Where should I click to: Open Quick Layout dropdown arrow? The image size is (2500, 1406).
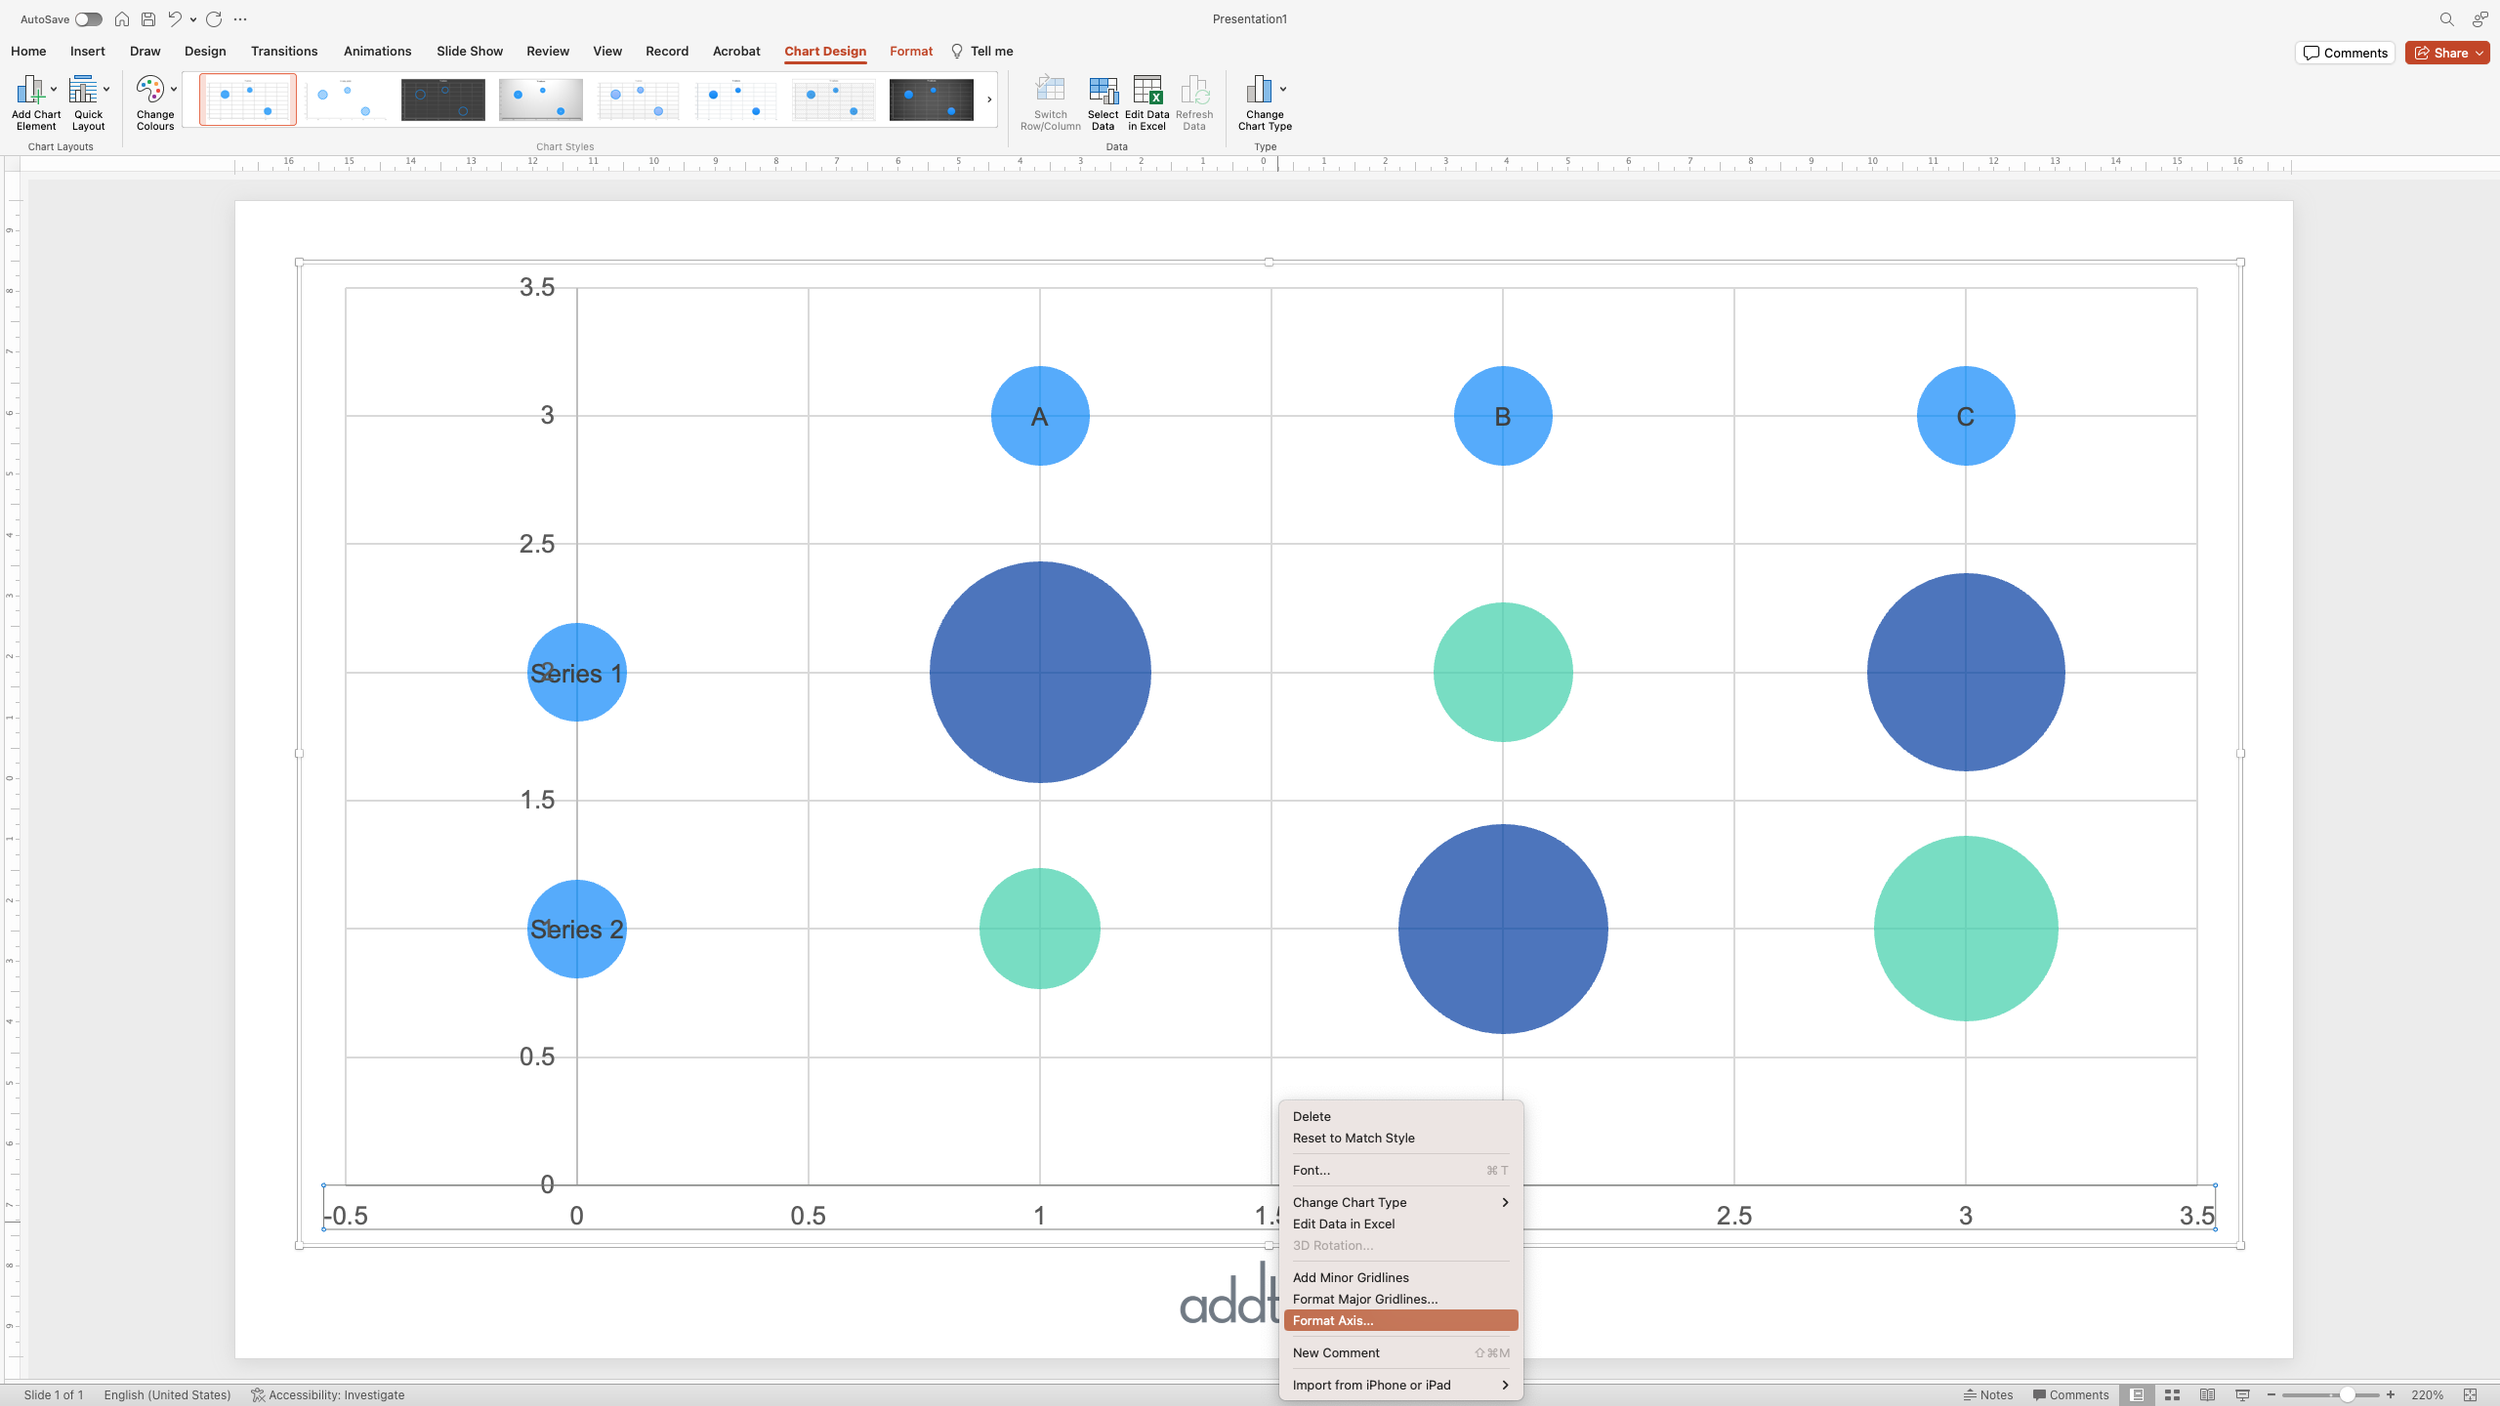pos(106,89)
